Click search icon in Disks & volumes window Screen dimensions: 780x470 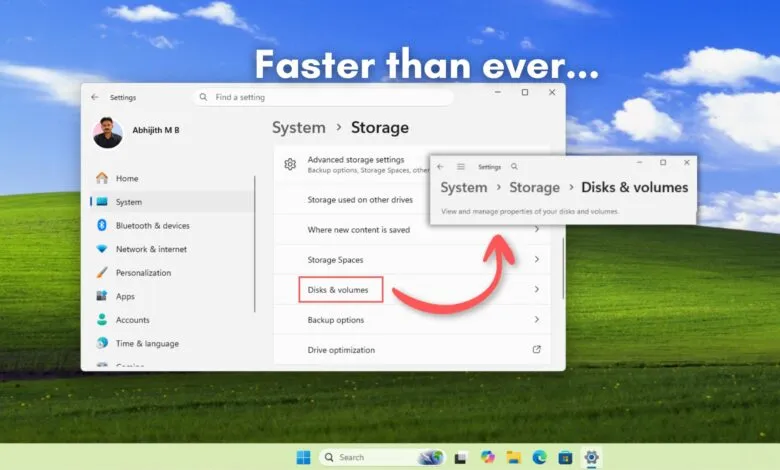point(514,167)
